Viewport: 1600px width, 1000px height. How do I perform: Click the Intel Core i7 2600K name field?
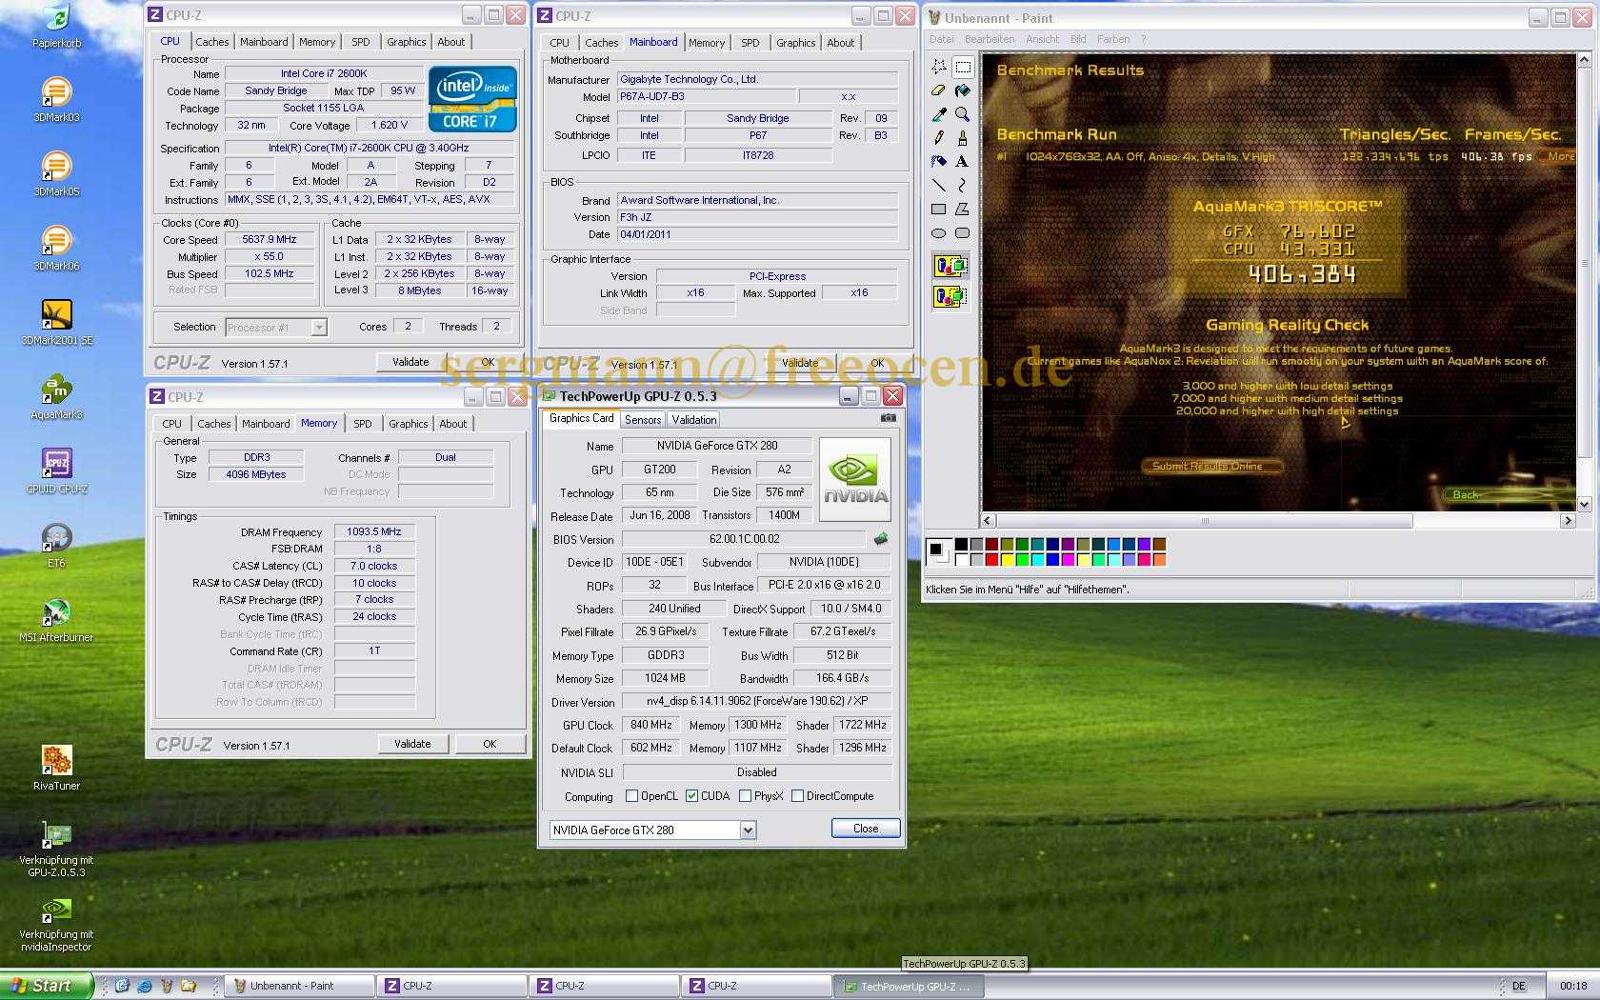[324, 73]
